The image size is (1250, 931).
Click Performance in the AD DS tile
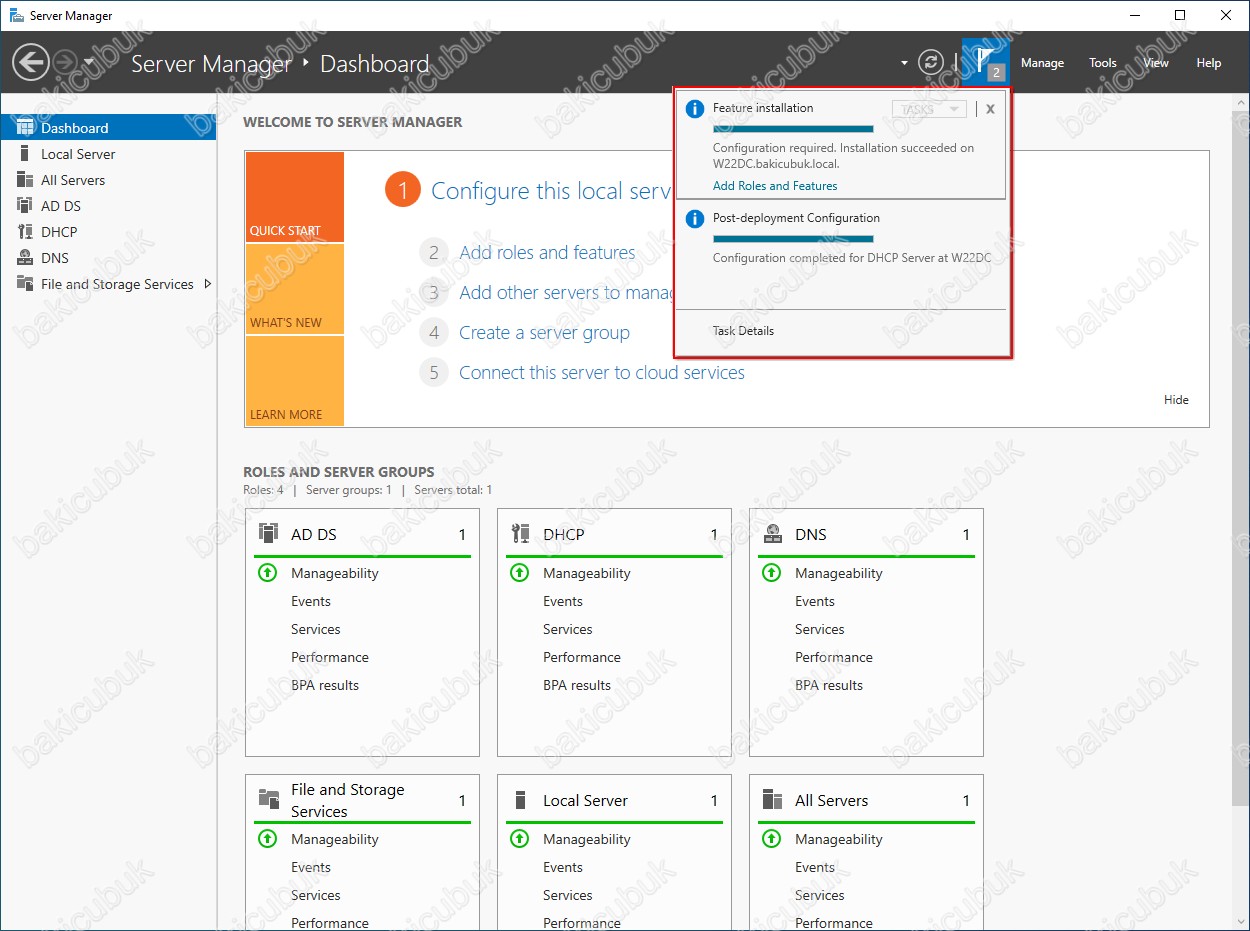[330, 657]
